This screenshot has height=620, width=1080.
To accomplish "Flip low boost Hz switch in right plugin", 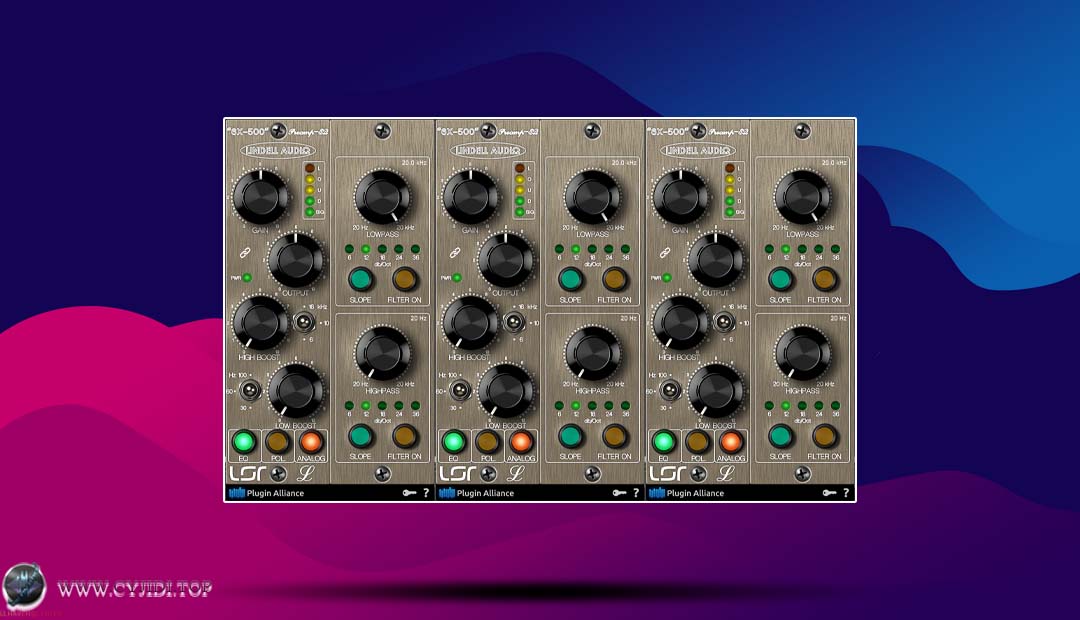I will pos(670,391).
